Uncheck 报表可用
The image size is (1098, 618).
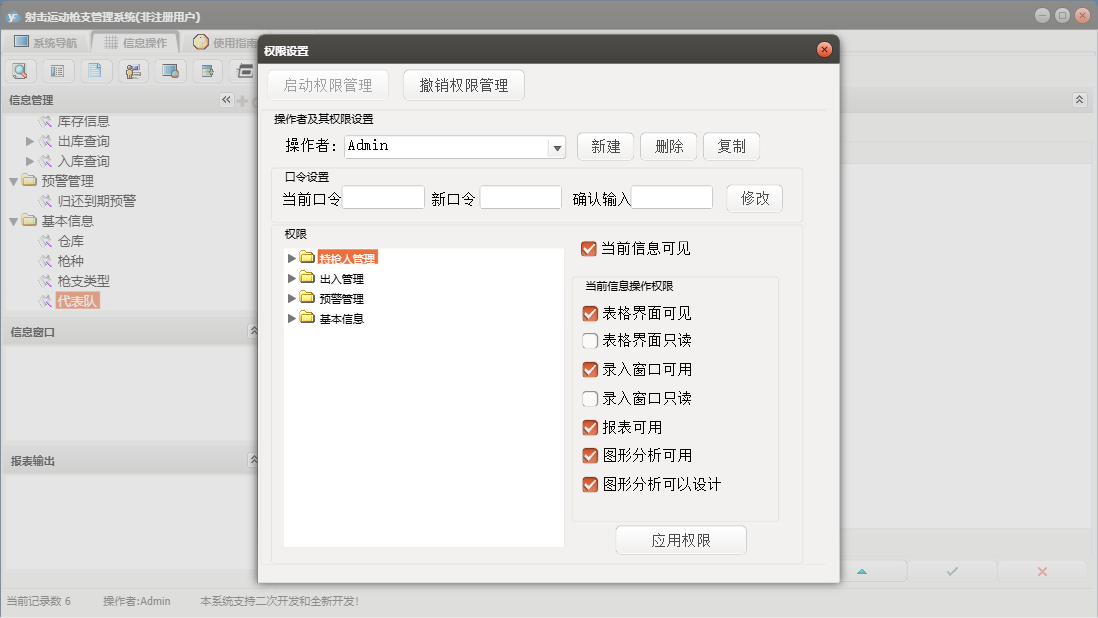590,428
